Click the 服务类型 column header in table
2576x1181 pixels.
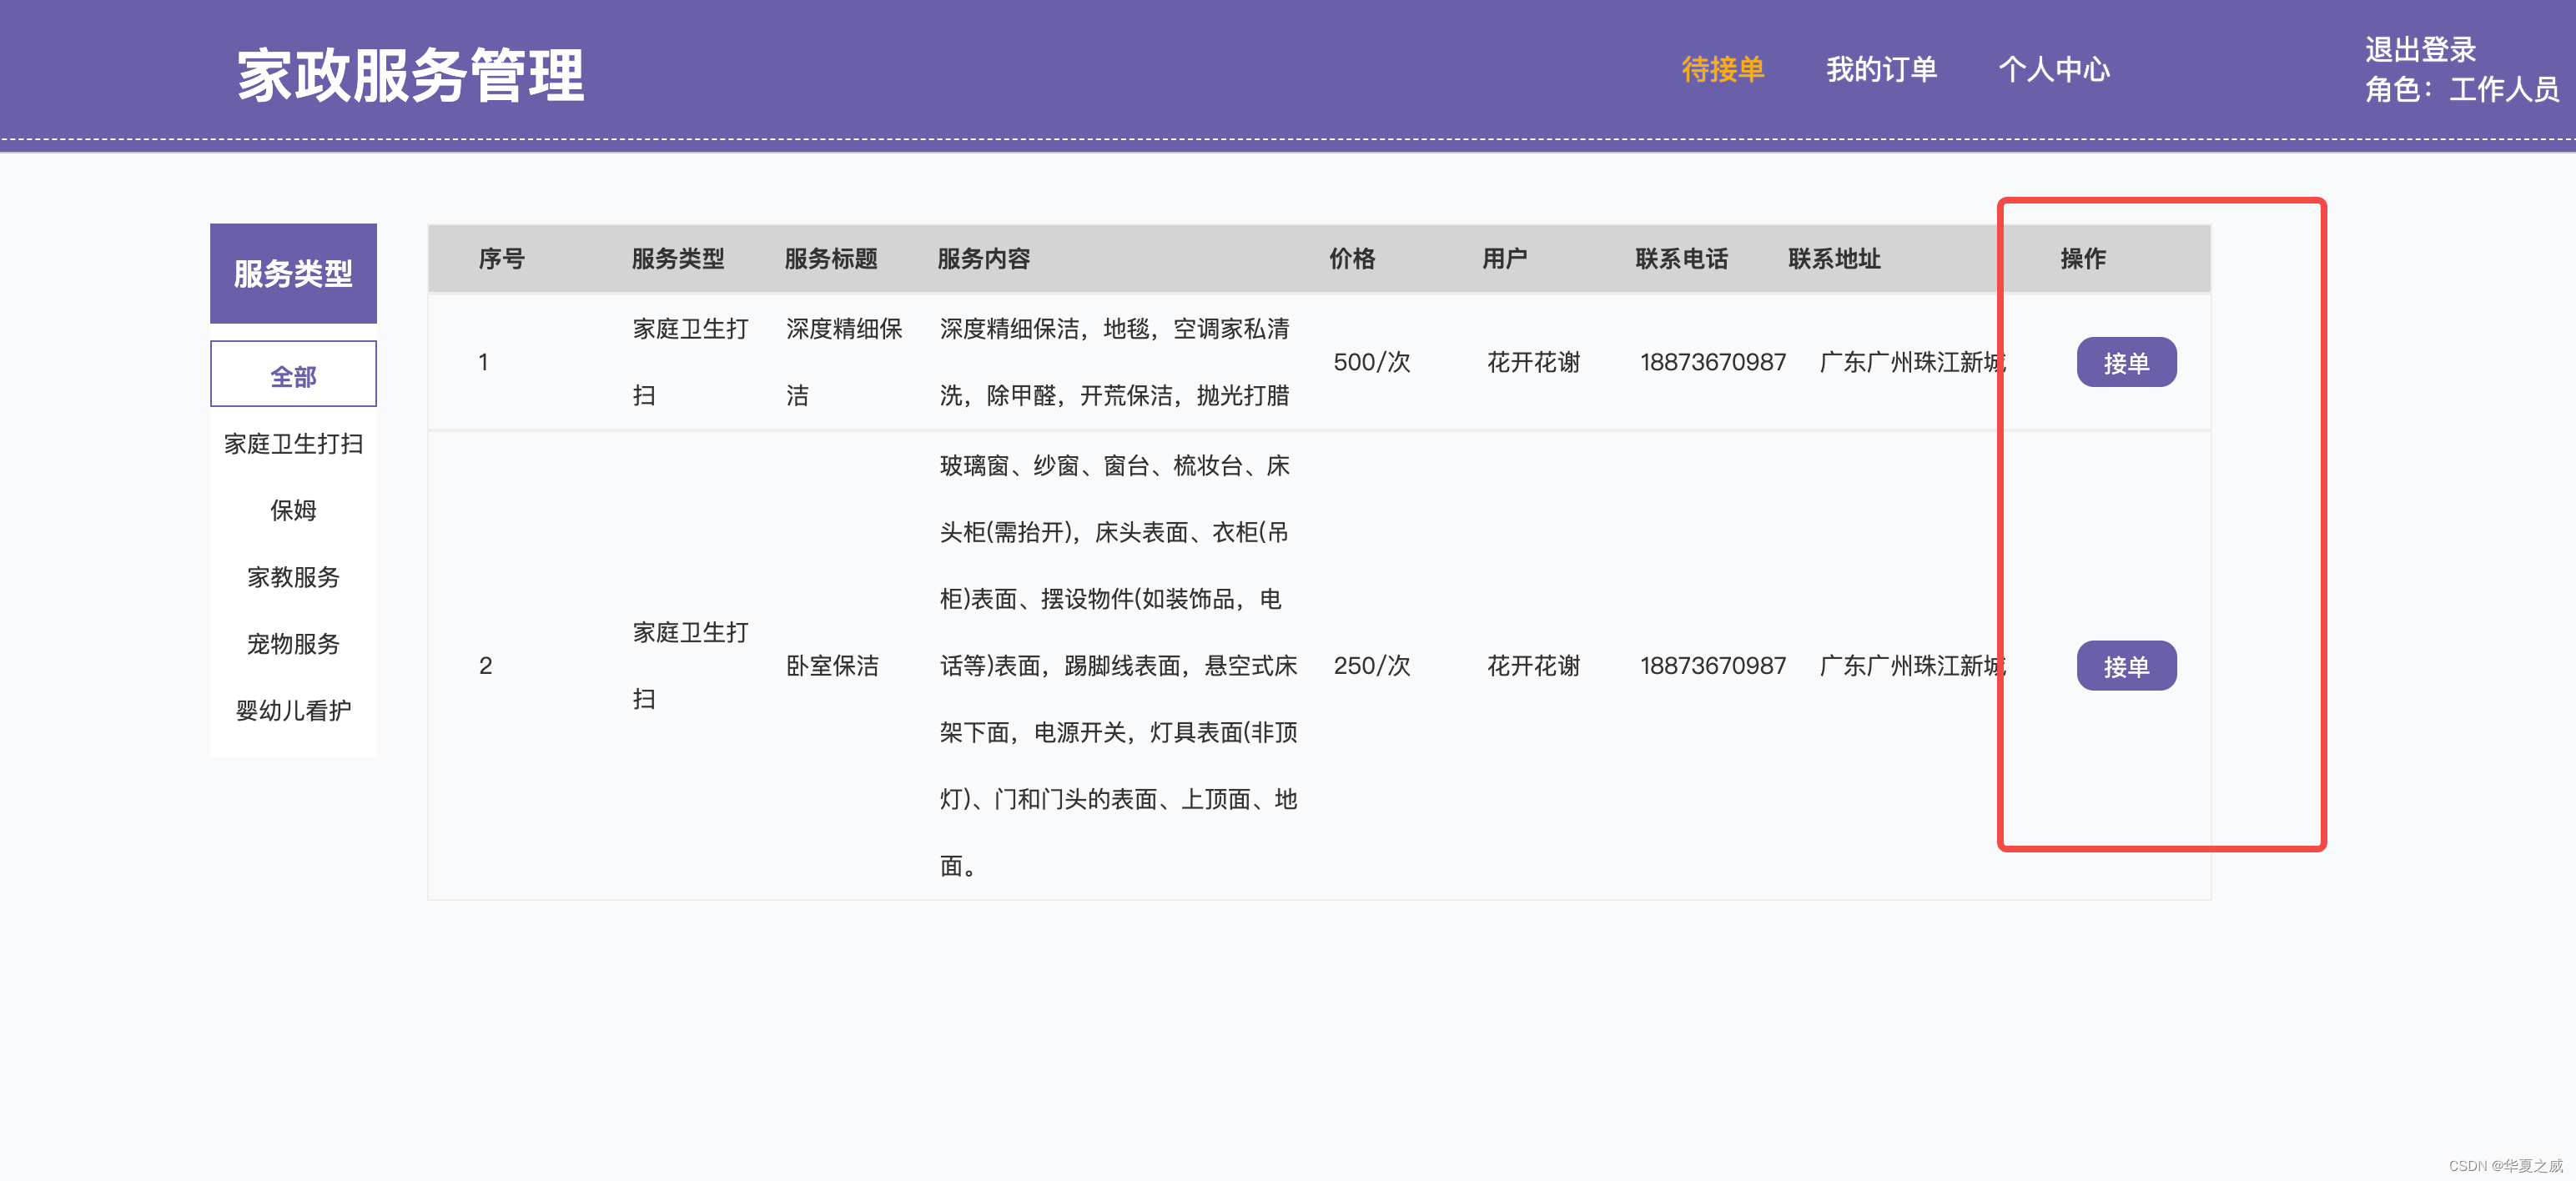677,259
